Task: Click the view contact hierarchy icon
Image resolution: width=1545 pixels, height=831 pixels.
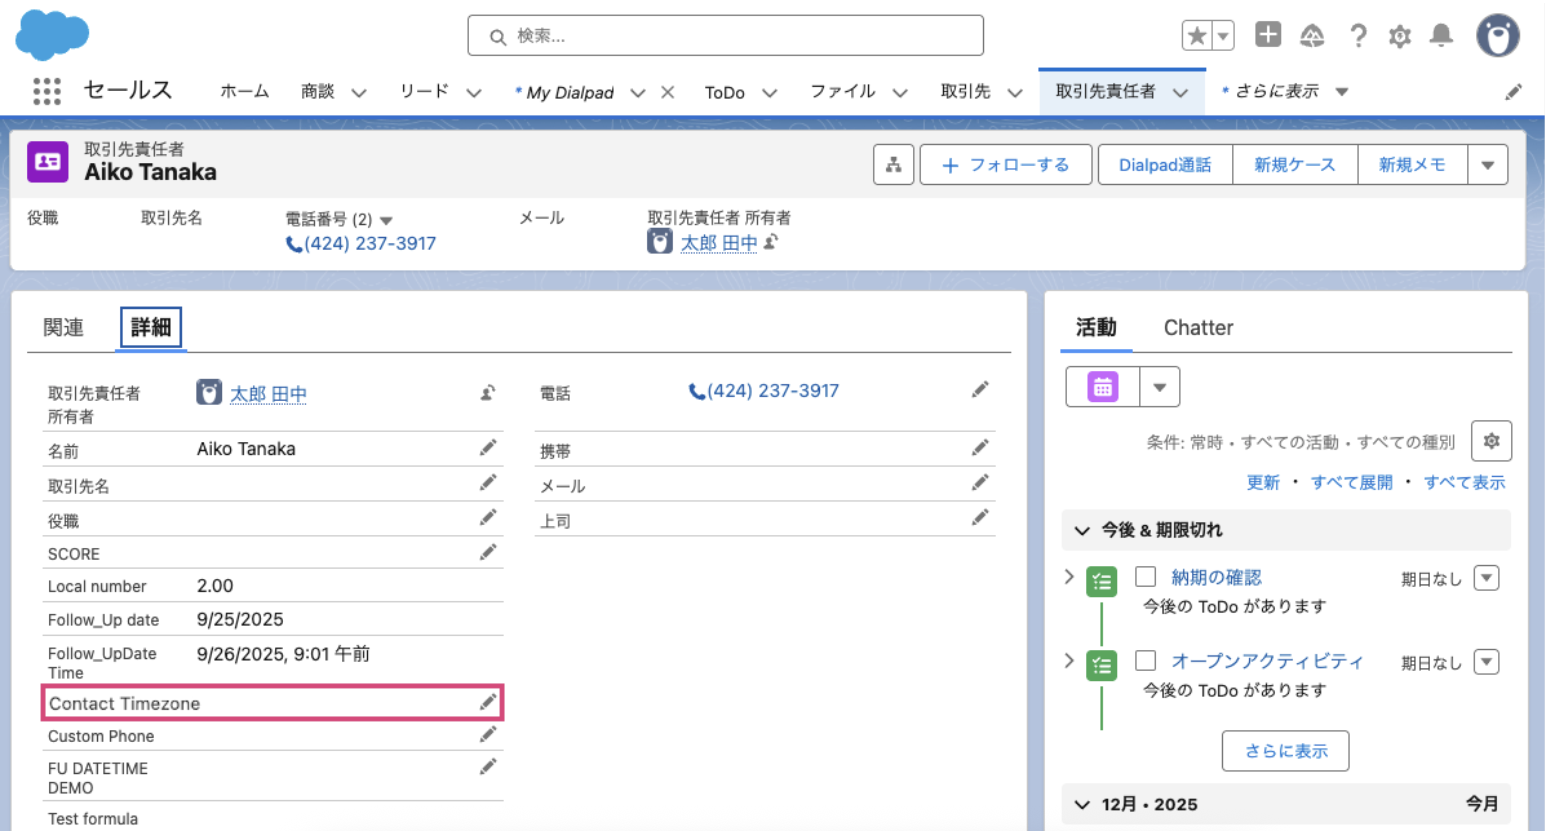Action: [x=893, y=165]
